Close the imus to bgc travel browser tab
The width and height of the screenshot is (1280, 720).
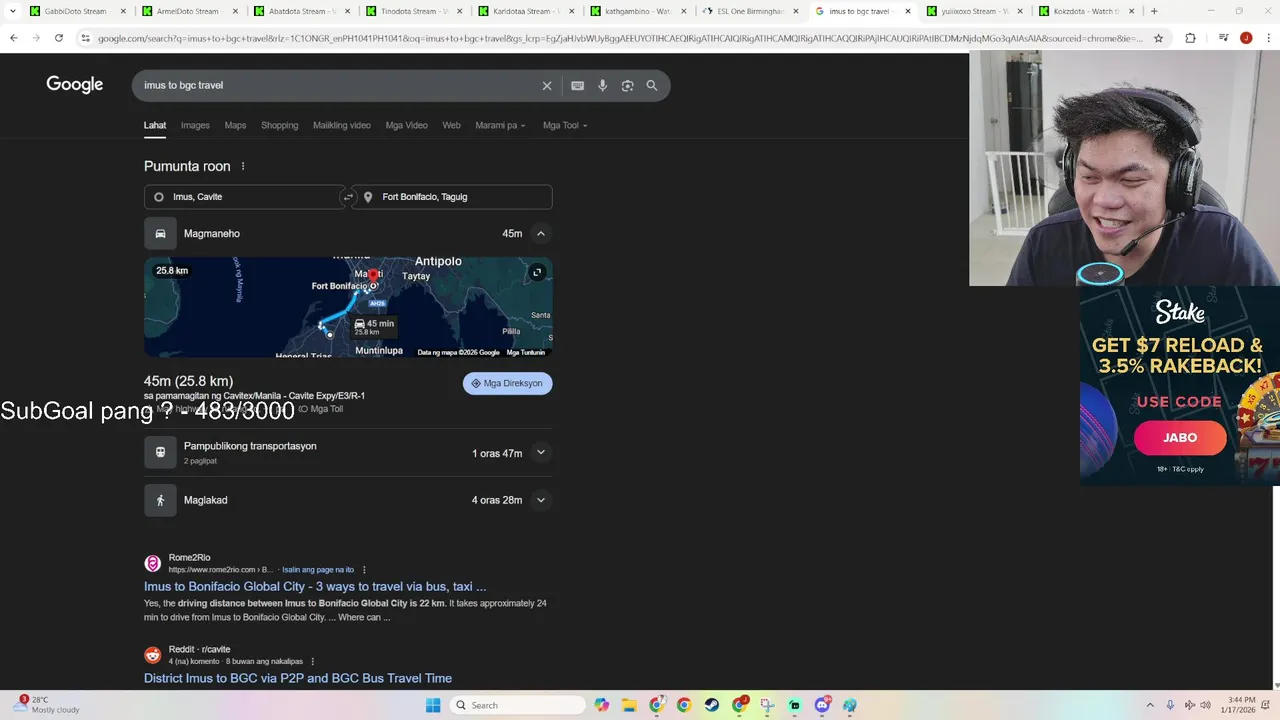(x=908, y=11)
